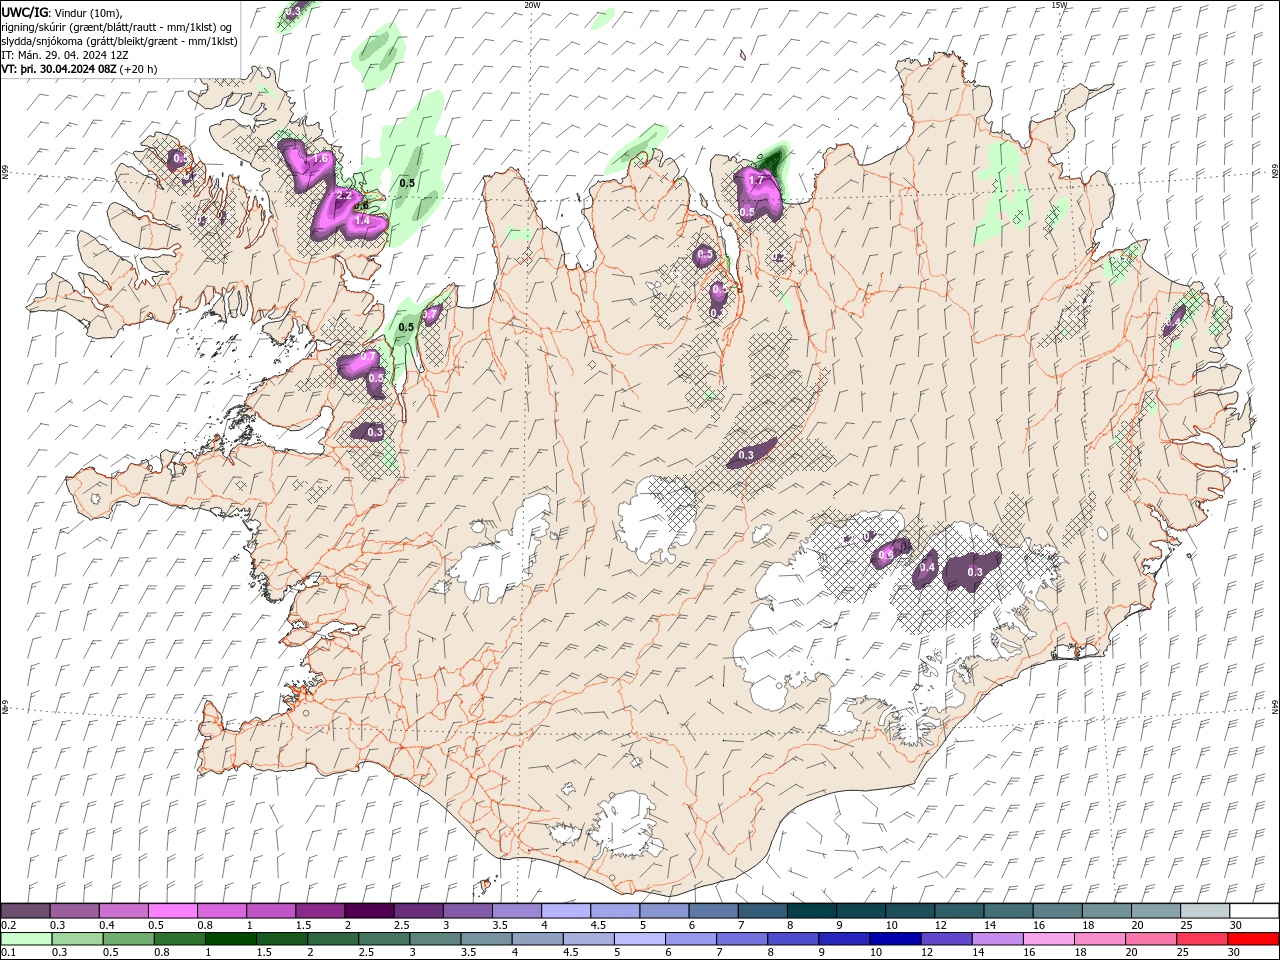
Task: Pick upper-scale bright pink swatch between 0.5 and 0.8
Action: (x=172, y=911)
